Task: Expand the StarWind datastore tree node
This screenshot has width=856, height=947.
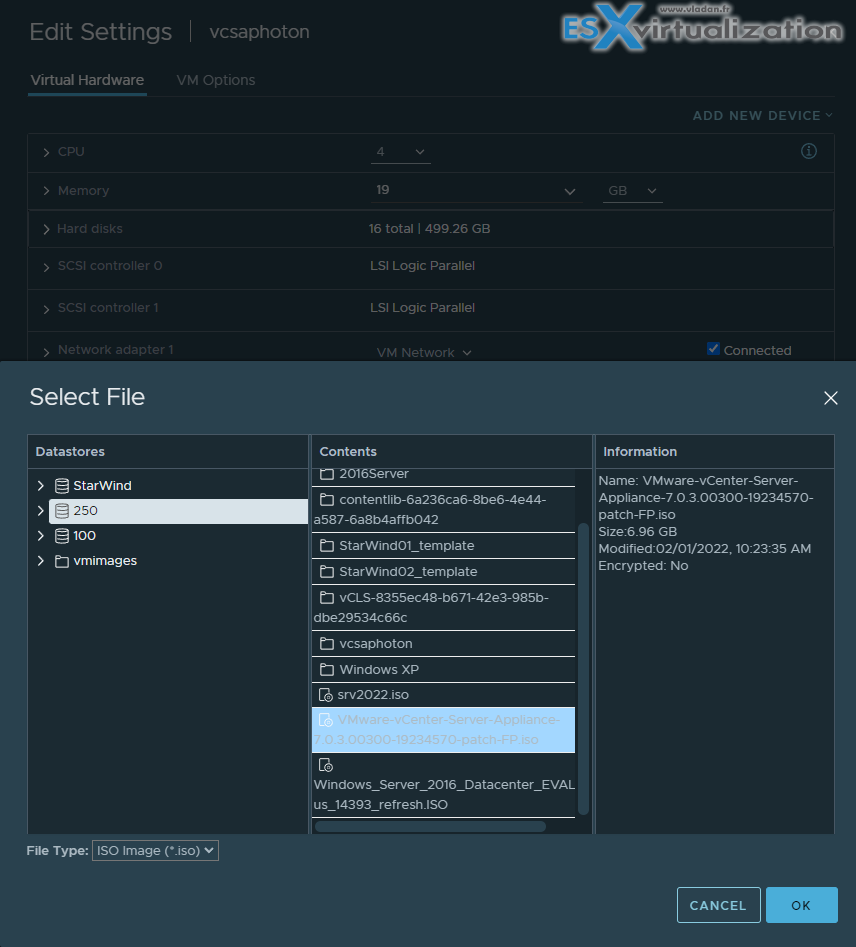Action: (40, 486)
